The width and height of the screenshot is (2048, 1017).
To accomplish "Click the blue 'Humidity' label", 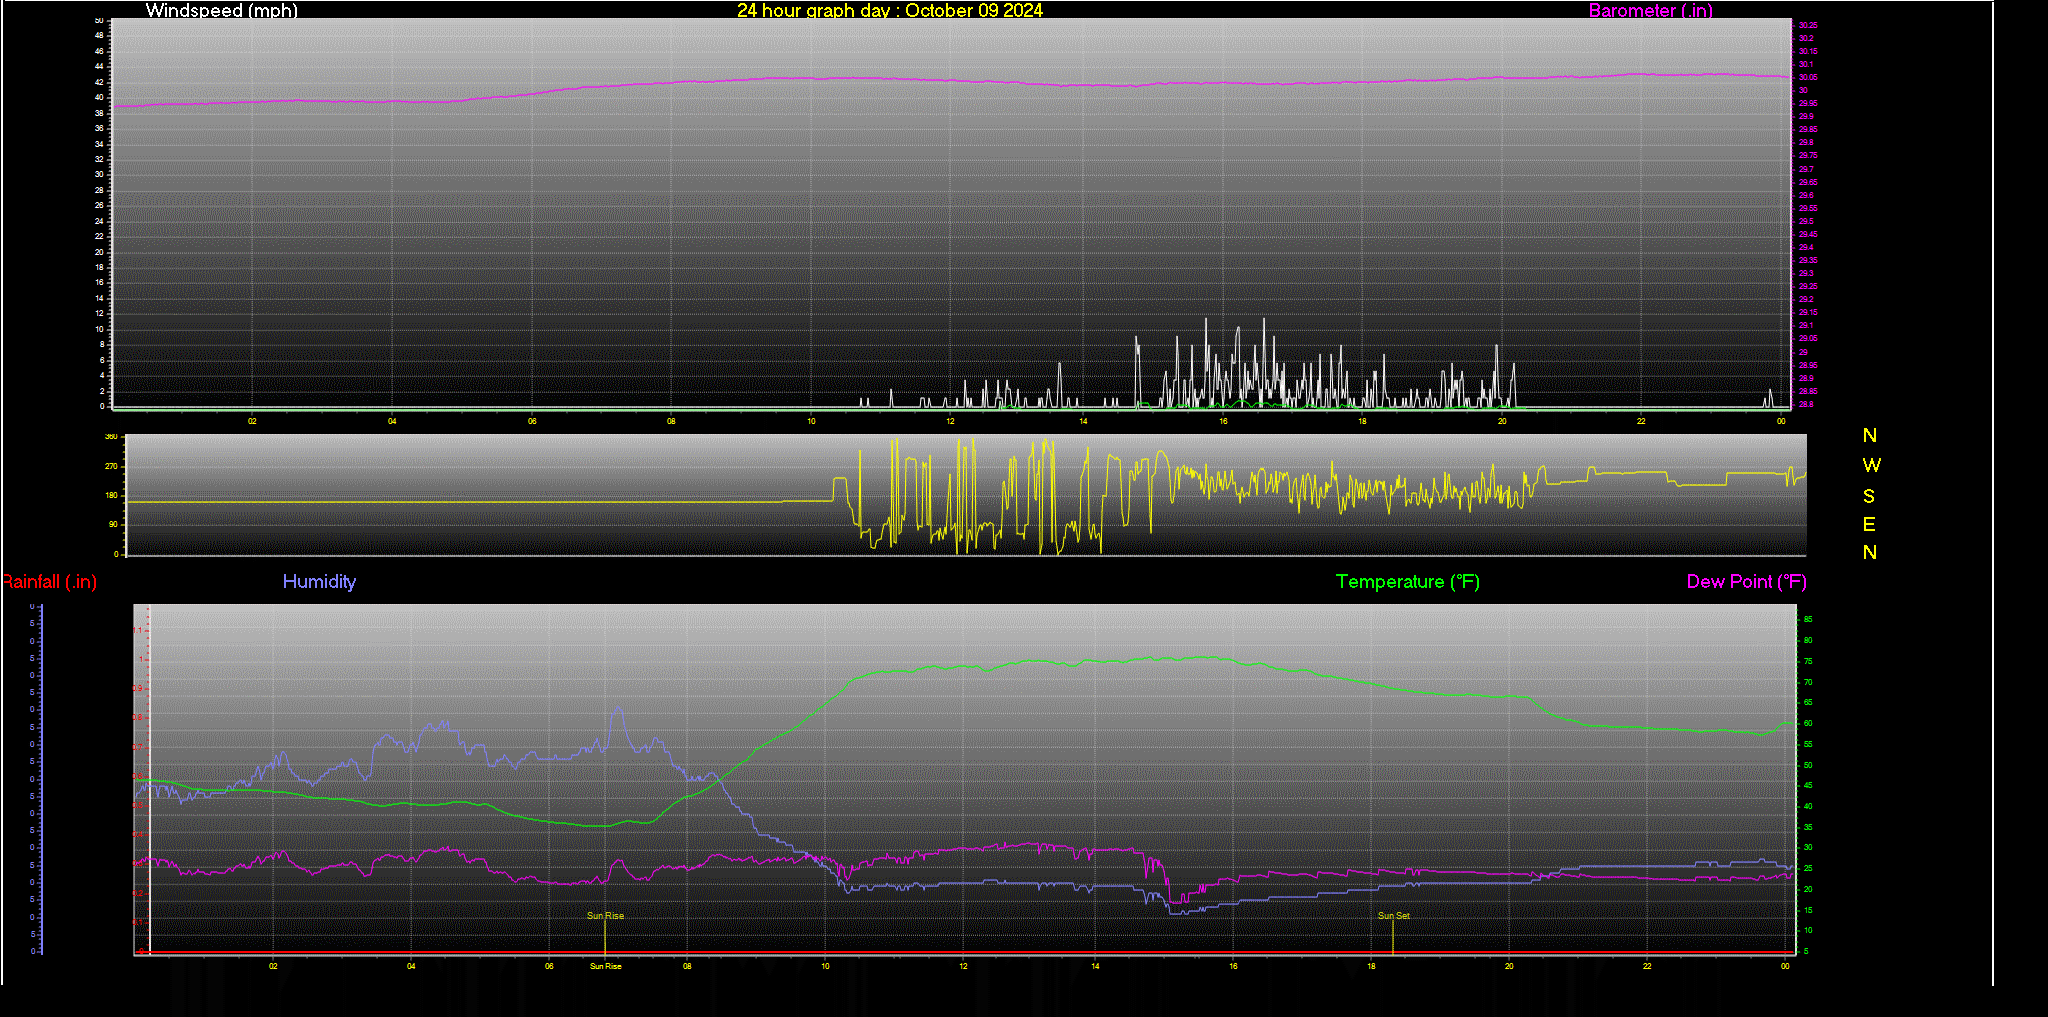I will (319, 581).
